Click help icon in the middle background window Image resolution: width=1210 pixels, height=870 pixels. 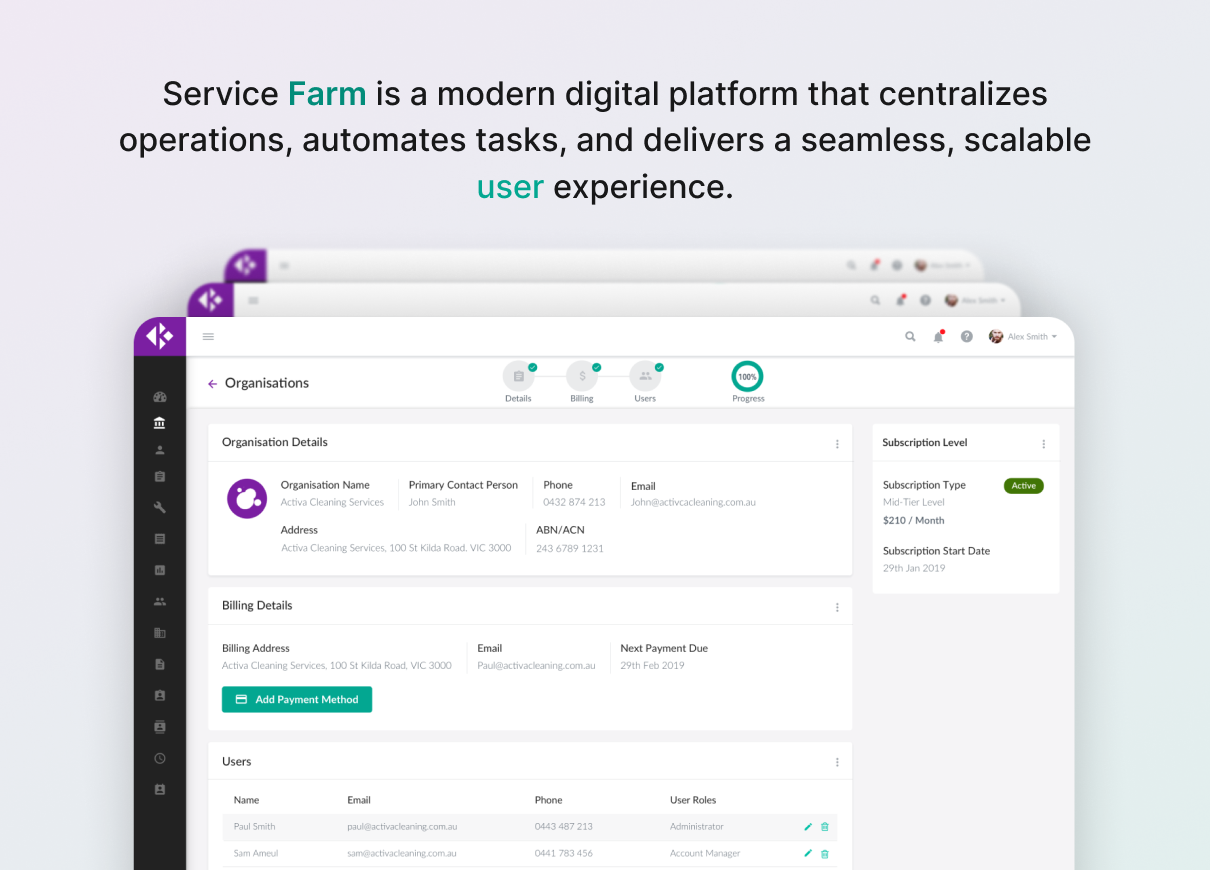coord(926,300)
